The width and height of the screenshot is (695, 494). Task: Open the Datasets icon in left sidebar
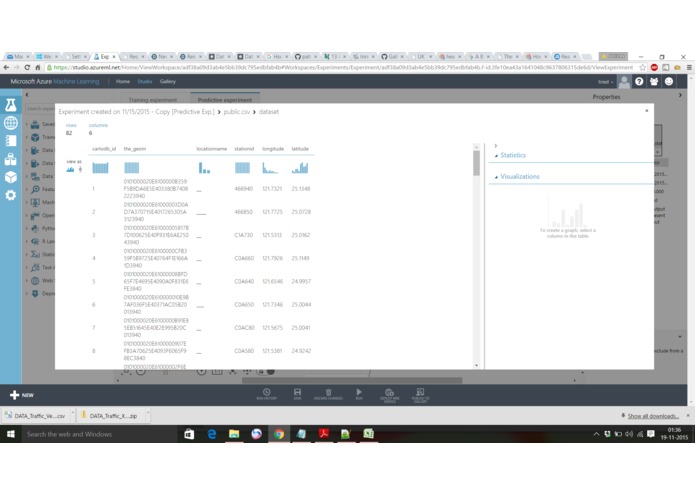coord(11,159)
